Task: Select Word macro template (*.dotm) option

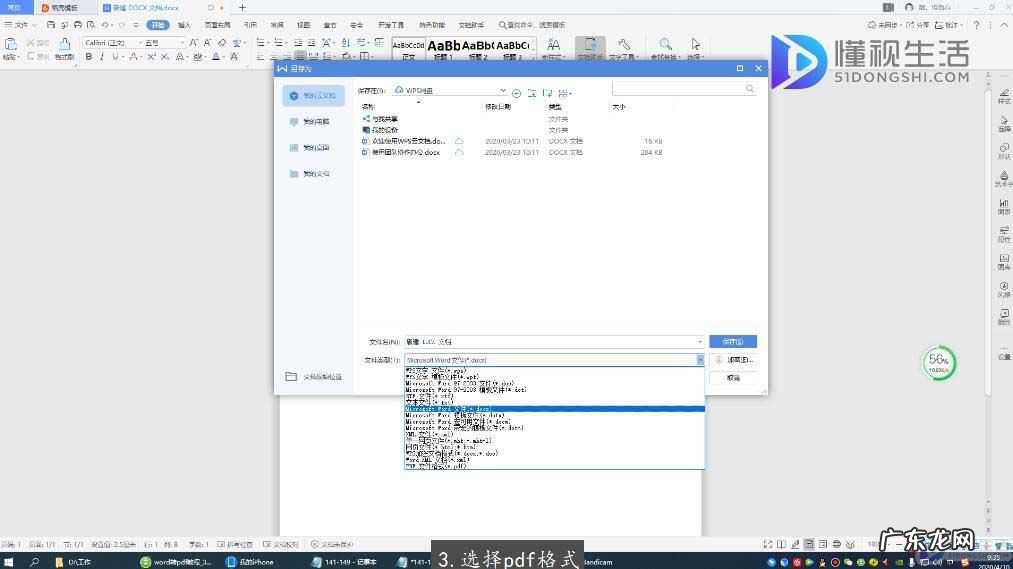Action: point(554,428)
